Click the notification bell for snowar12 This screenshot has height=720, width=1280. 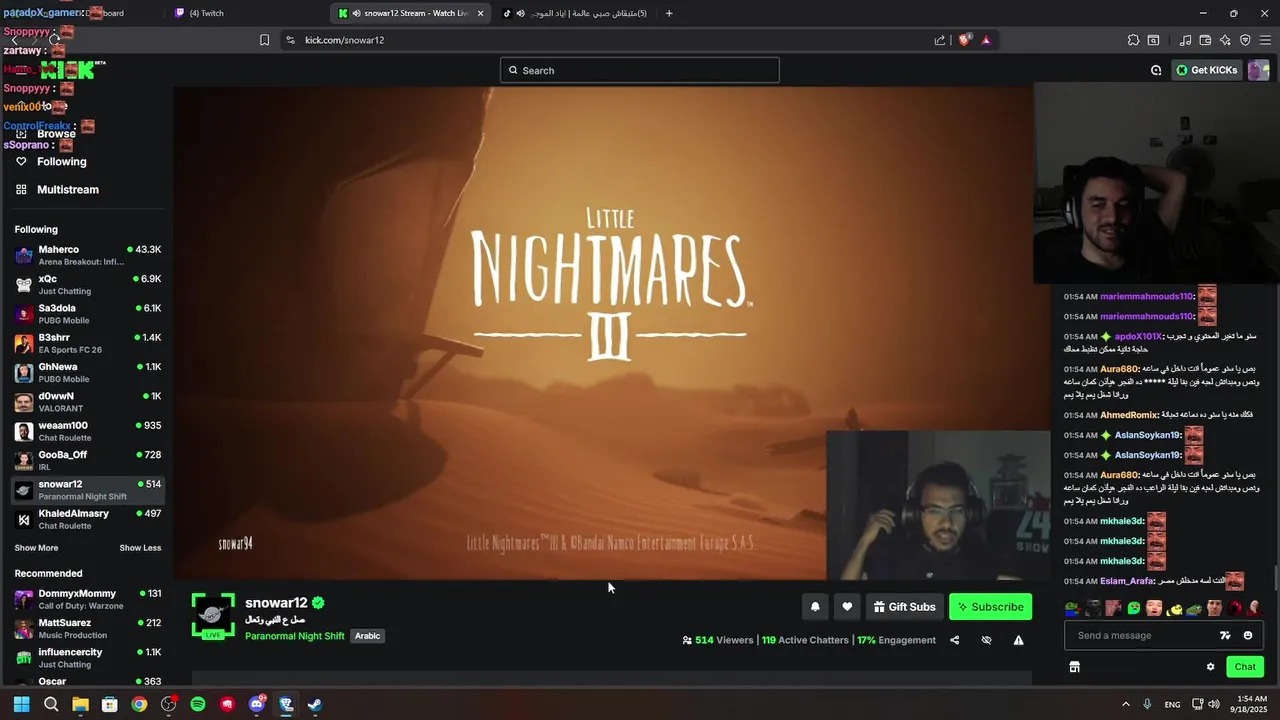[815, 607]
